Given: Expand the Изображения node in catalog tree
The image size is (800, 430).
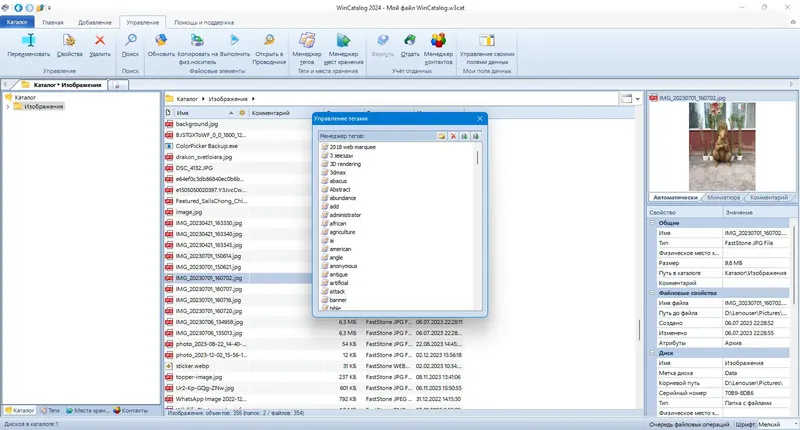Looking at the screenshot, I should pyautogui.click(x=8, y=107).
